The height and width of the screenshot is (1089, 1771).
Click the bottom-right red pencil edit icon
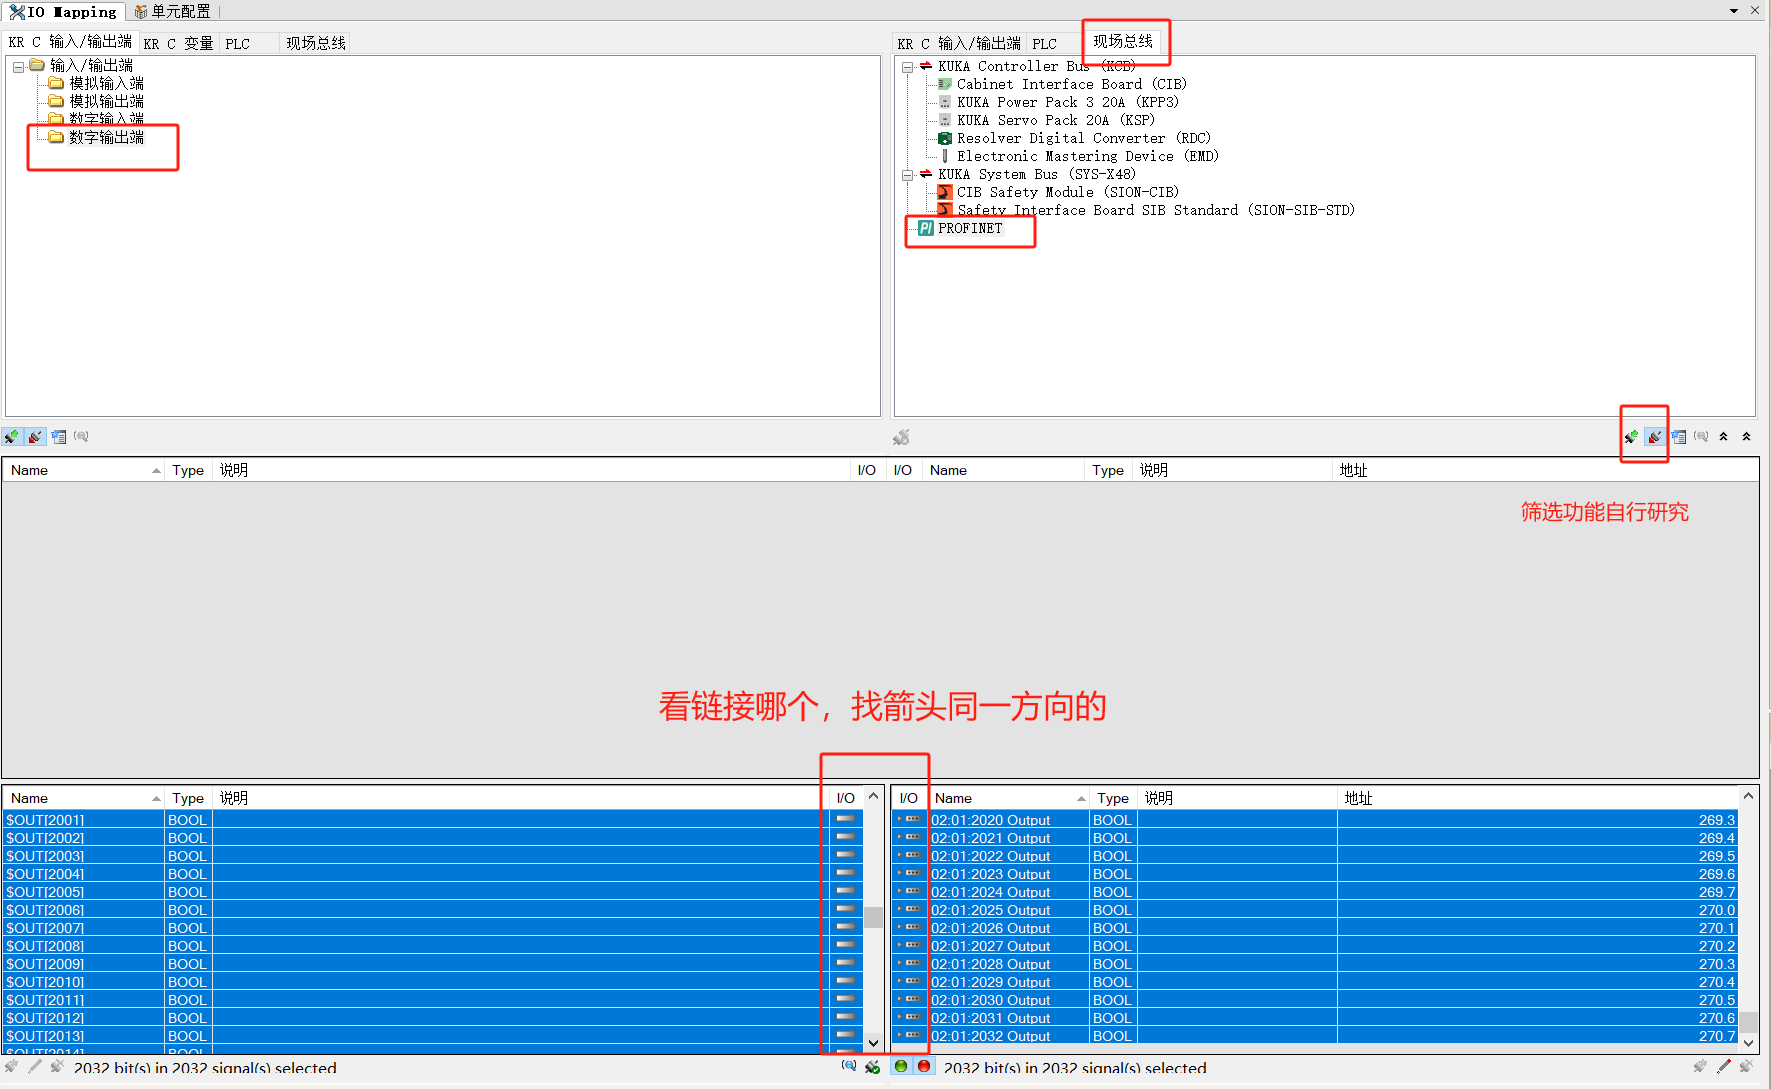pyautogui.click(x=1723, y=1067)
